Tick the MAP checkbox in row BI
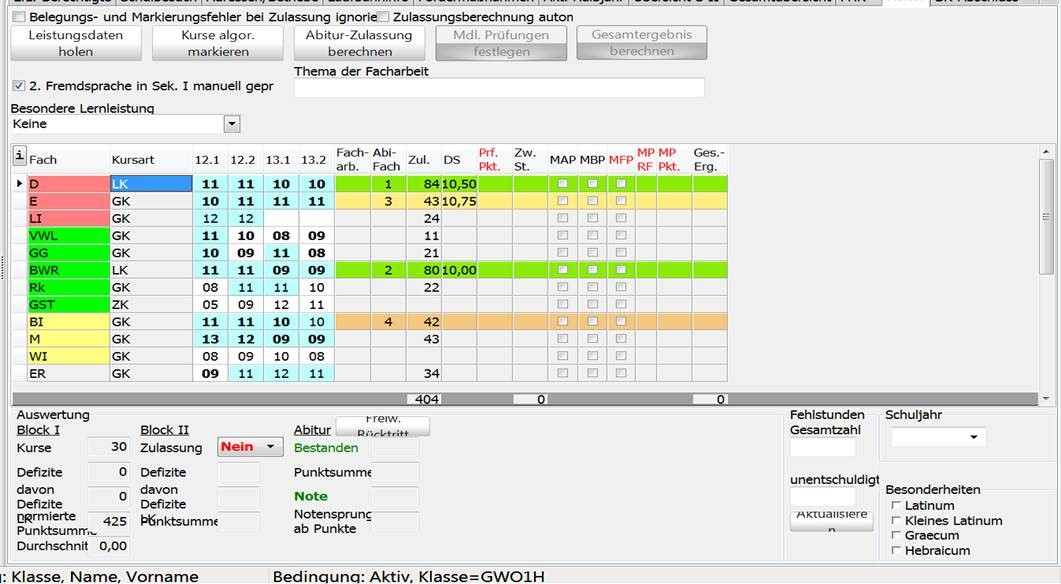 (x=562, y=322)
